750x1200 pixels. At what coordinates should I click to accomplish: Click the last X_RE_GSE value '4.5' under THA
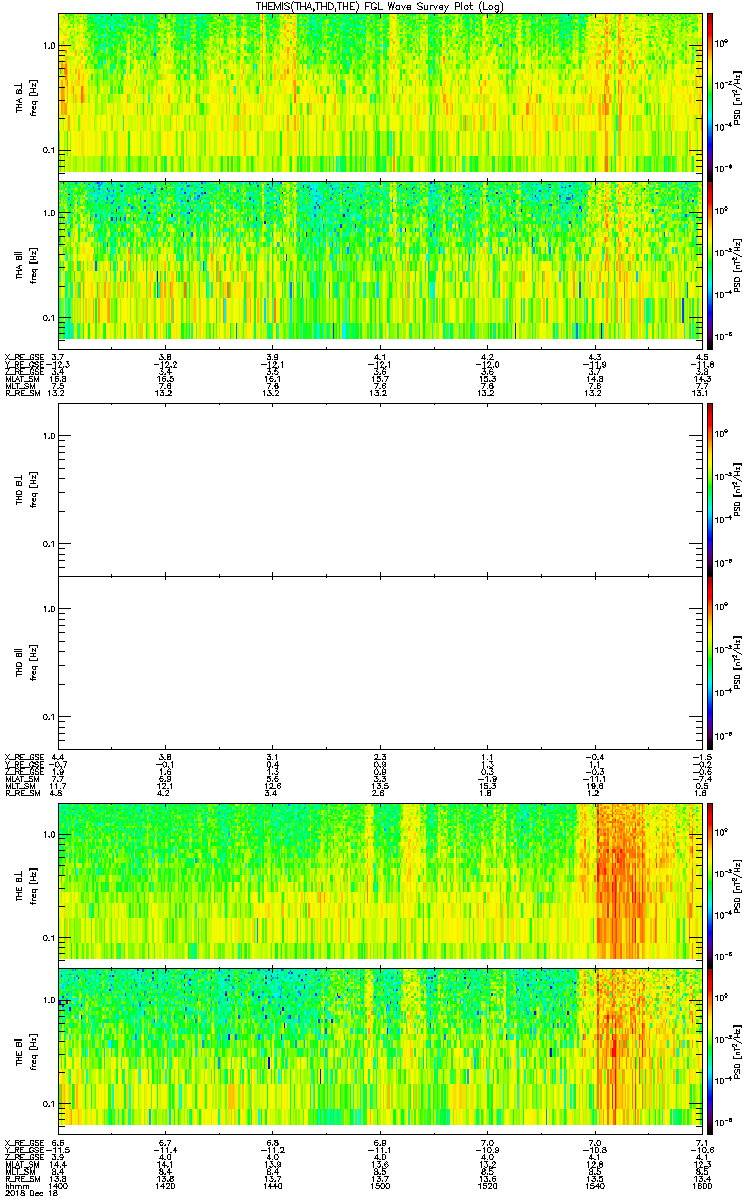[x=702, y=357]
